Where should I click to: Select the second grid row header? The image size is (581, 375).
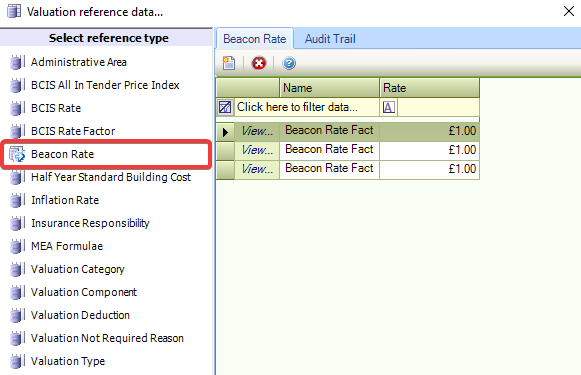point(225,151)
